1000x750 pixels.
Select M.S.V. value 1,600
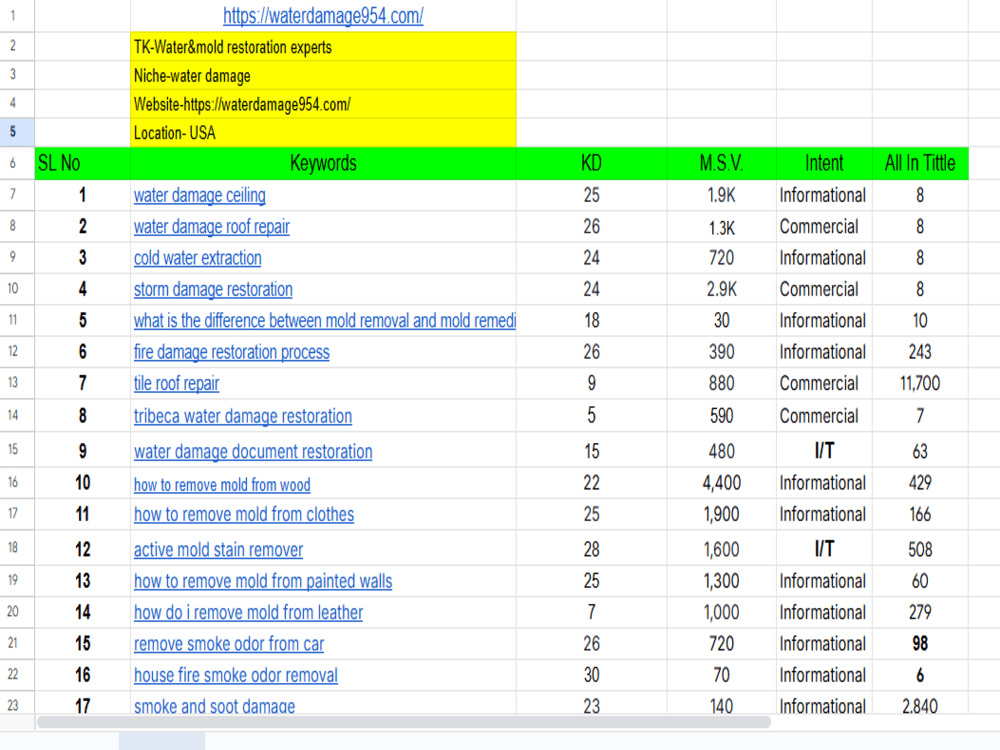coord(721,548)
